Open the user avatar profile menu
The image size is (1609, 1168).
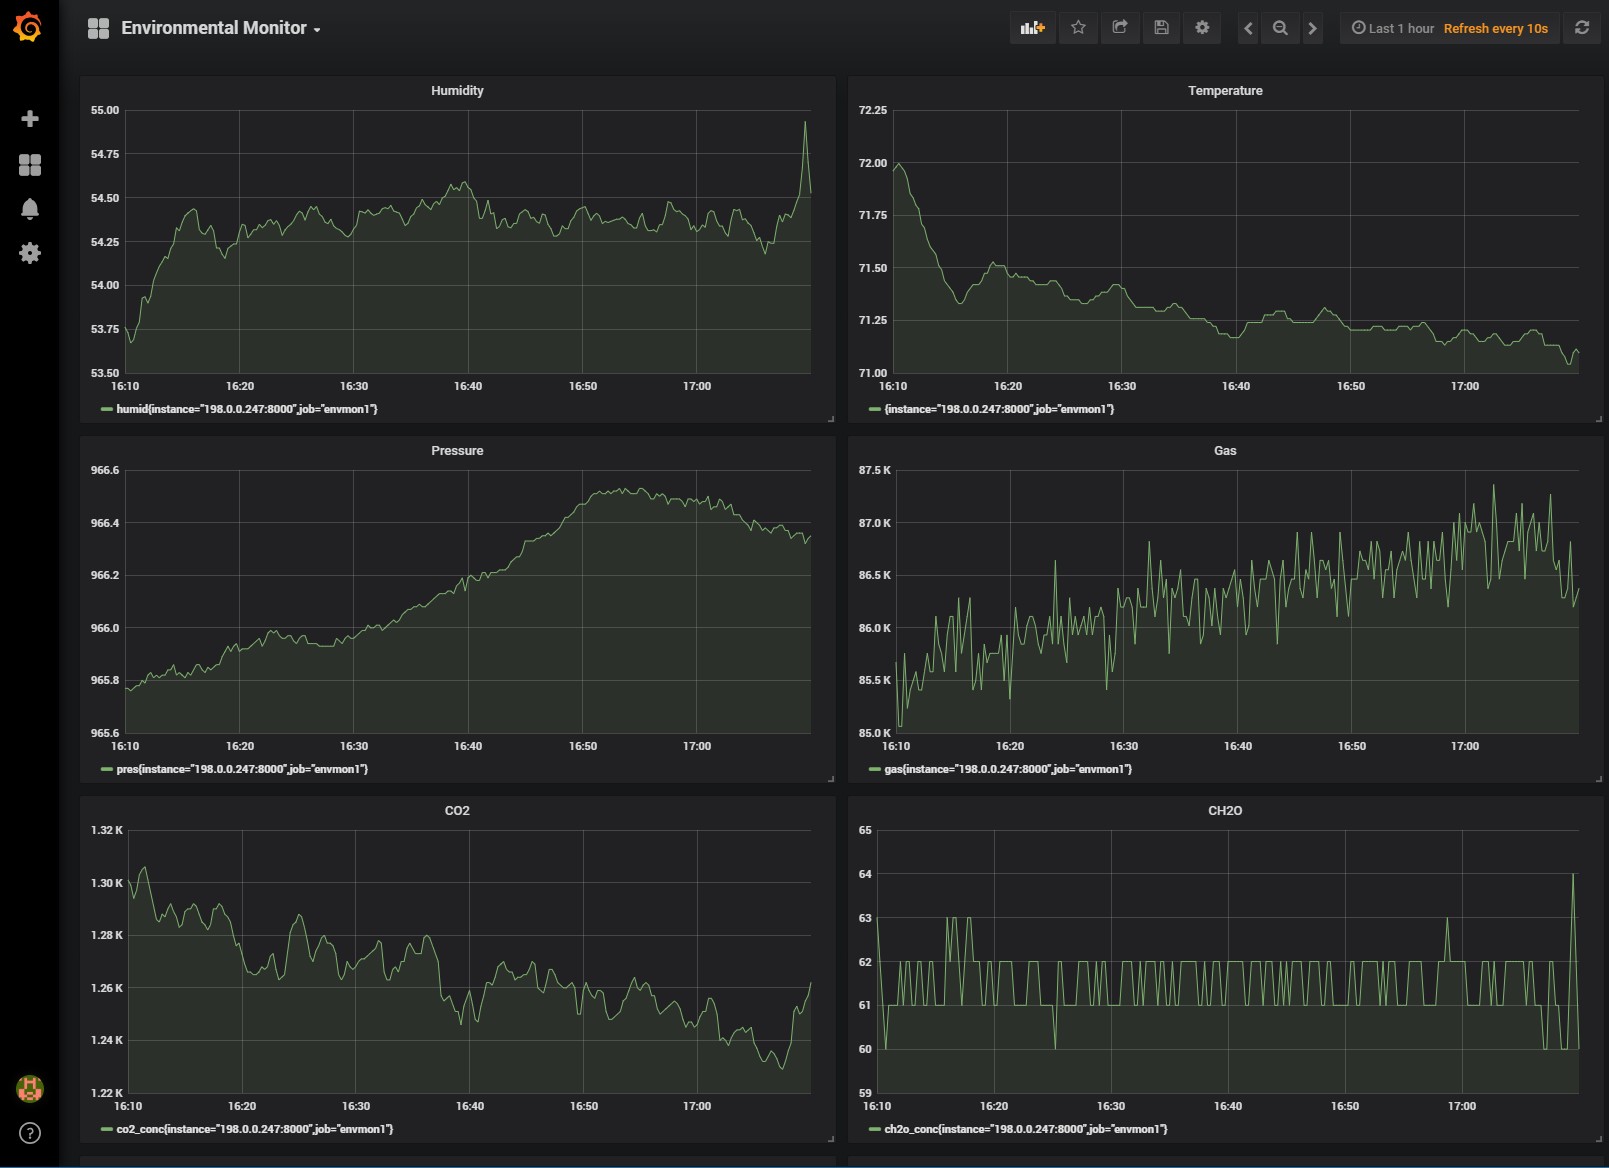(30, 1088)
